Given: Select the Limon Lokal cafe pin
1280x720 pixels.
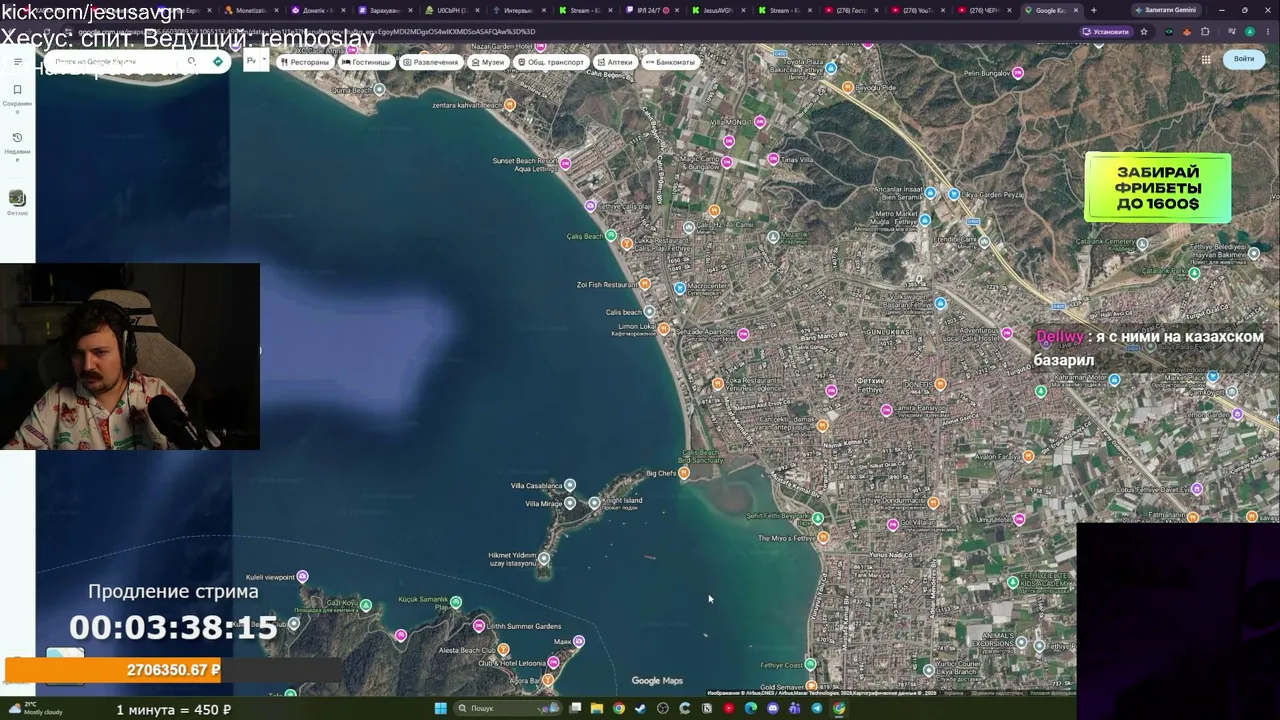Looking at the screenshot, I should pos(662,327).
